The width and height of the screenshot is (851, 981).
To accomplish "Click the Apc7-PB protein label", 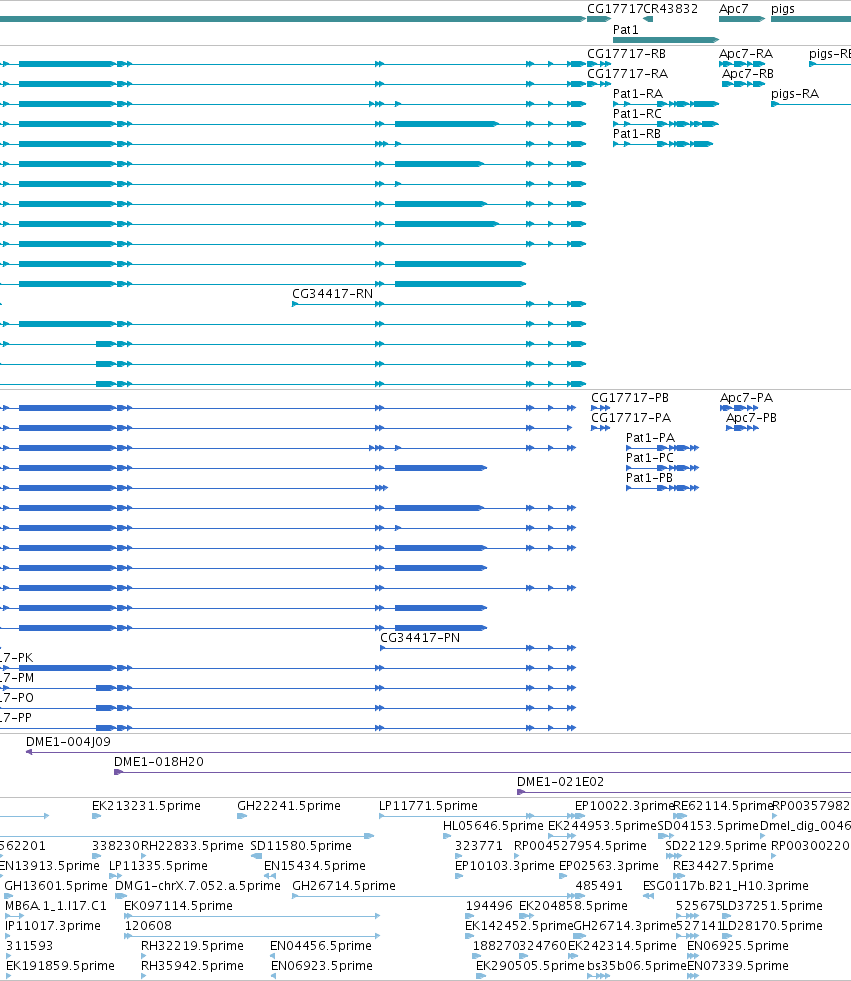I will tap(751, 418).
